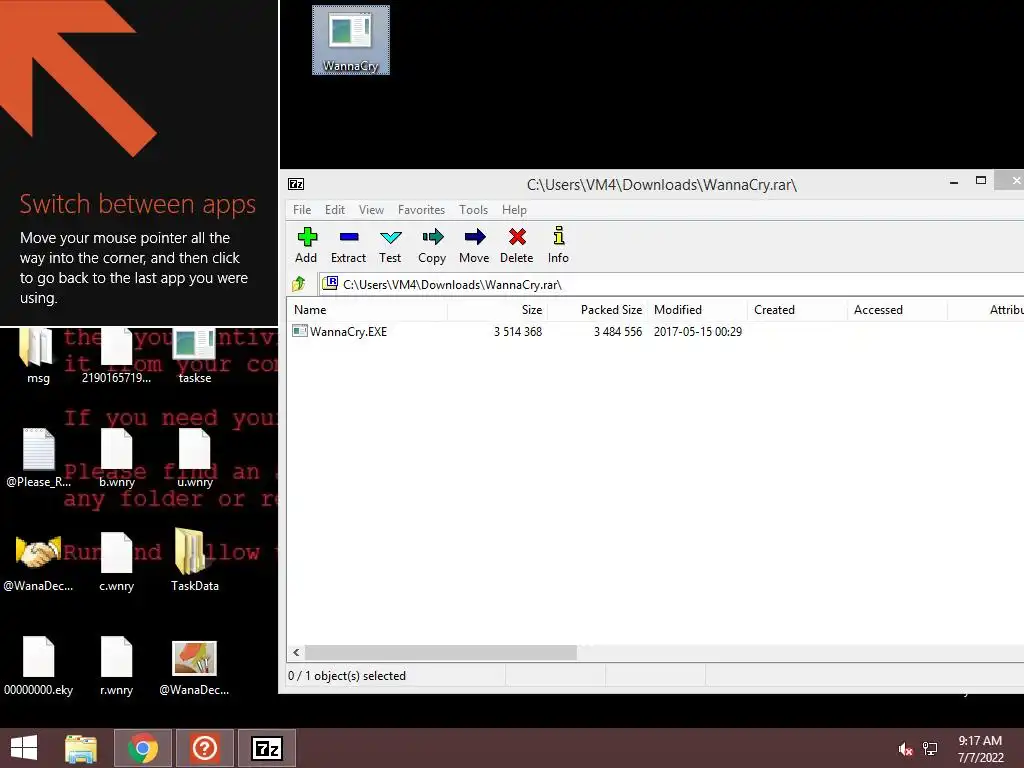The image size is (1024, 768).
Task: Click the '3 484 556' packed size value
Action: tap(618, 332)
